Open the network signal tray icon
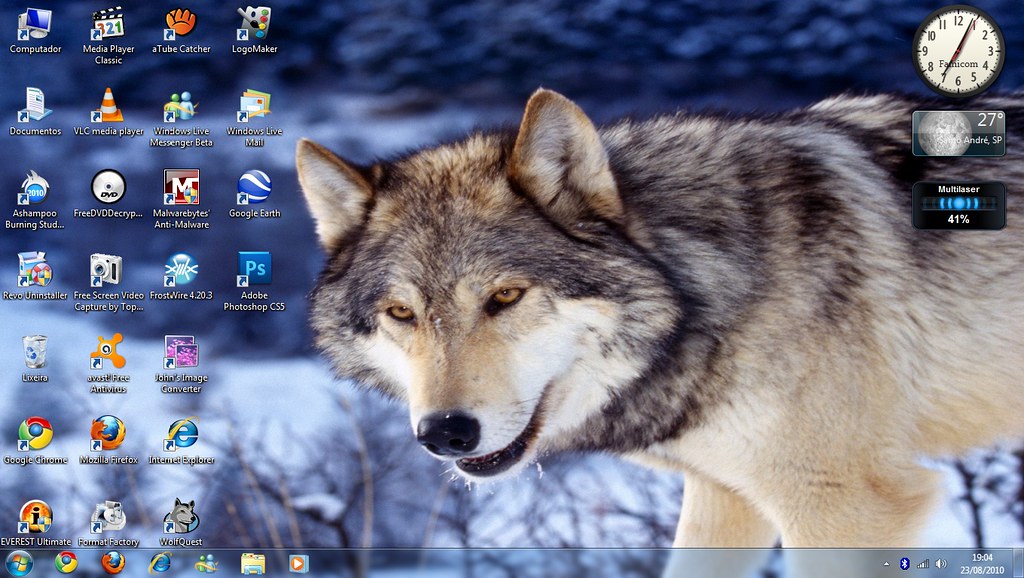 [923, 564]
